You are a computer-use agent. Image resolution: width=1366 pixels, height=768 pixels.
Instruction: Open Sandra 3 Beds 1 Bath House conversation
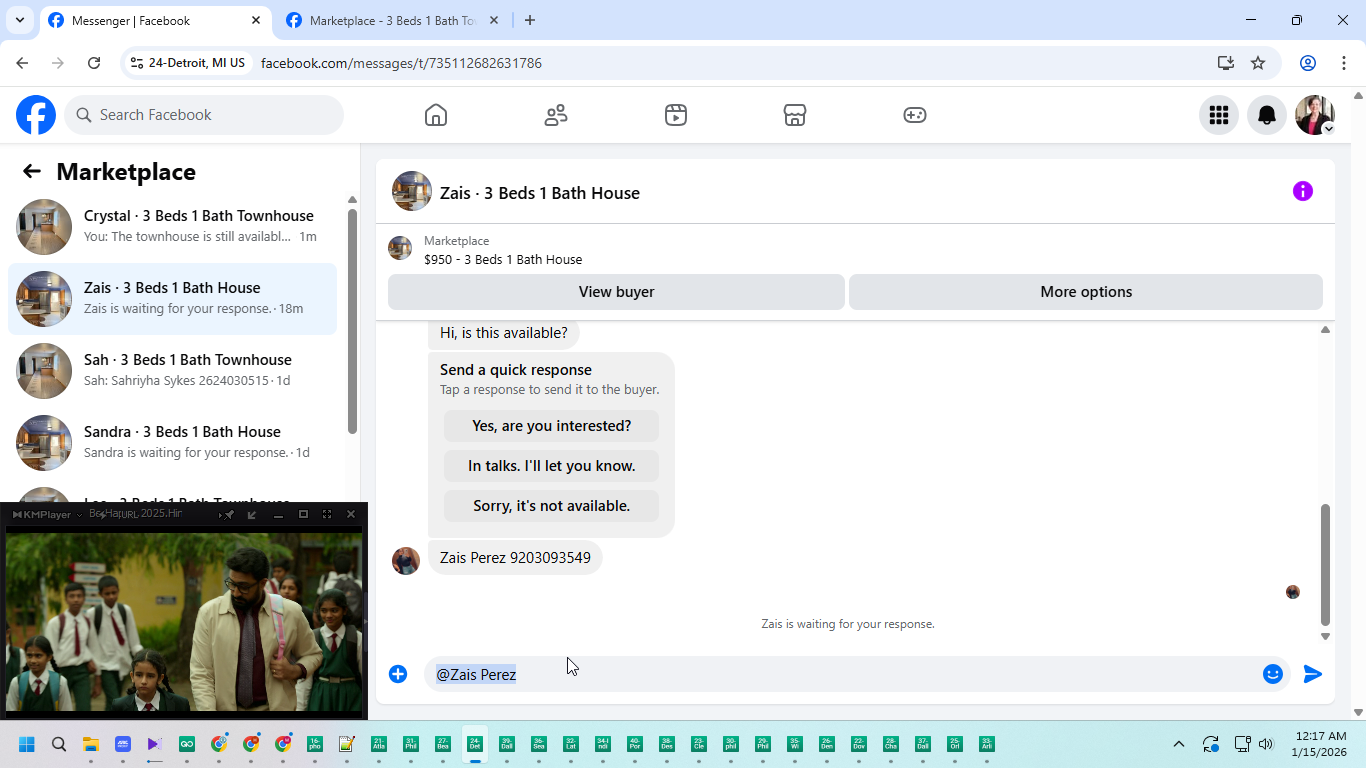(172, 443)
